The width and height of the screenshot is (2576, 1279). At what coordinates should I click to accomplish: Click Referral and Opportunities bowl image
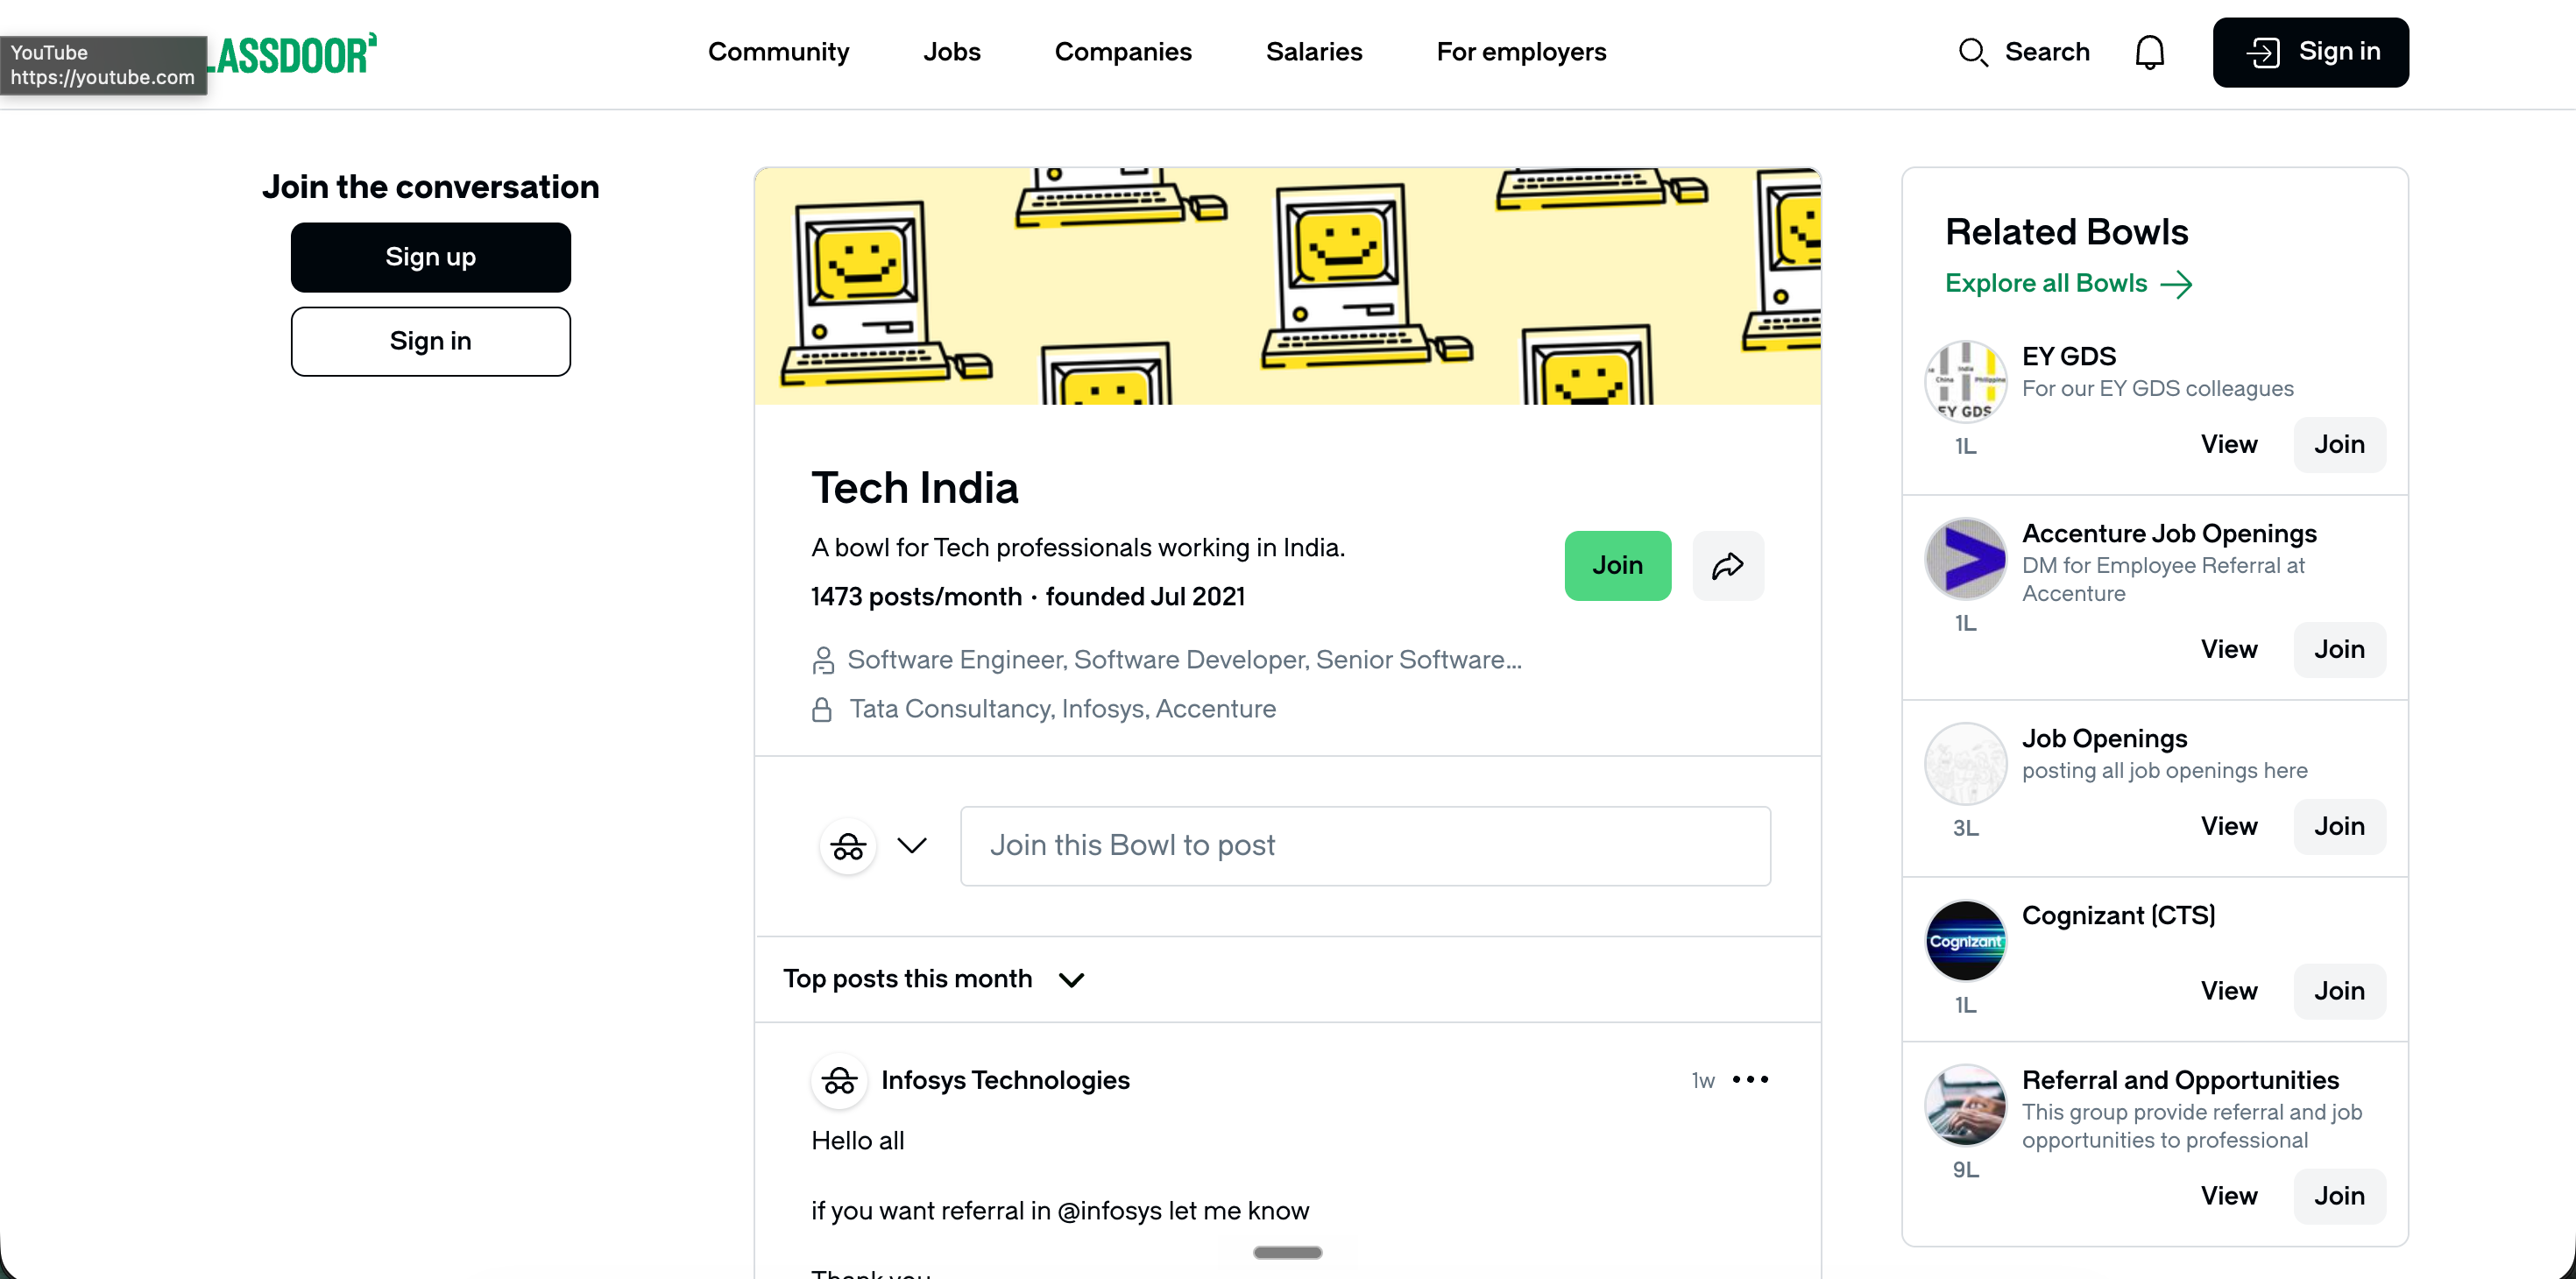click(1965, 1106)
